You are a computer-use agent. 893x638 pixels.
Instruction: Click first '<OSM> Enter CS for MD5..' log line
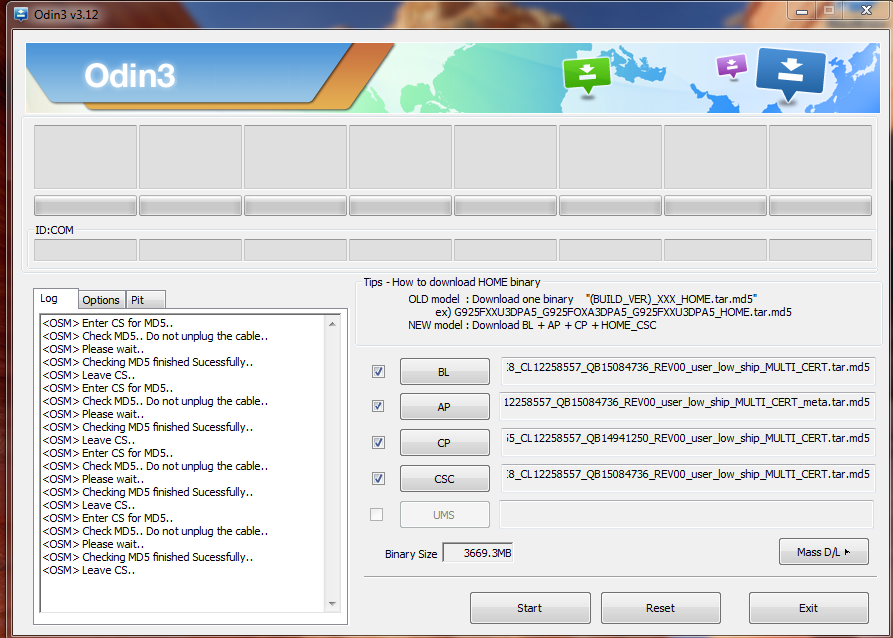[108, 323]
